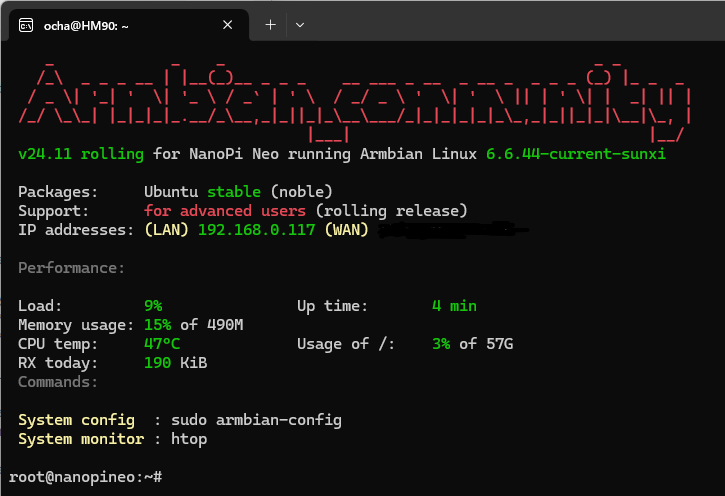Screen dimensions: 725x496
Task: Click the NanoPi Neo text
Action: (234, 154)
